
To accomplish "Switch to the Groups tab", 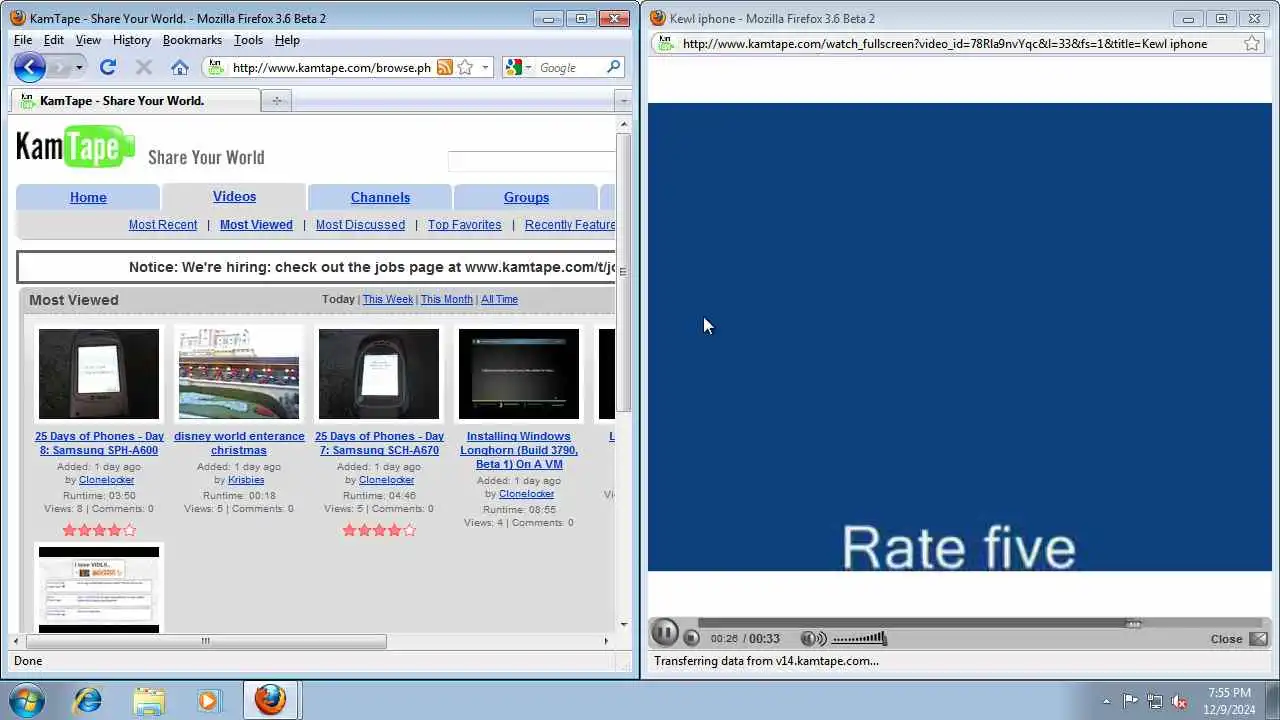I will (526, 197).
